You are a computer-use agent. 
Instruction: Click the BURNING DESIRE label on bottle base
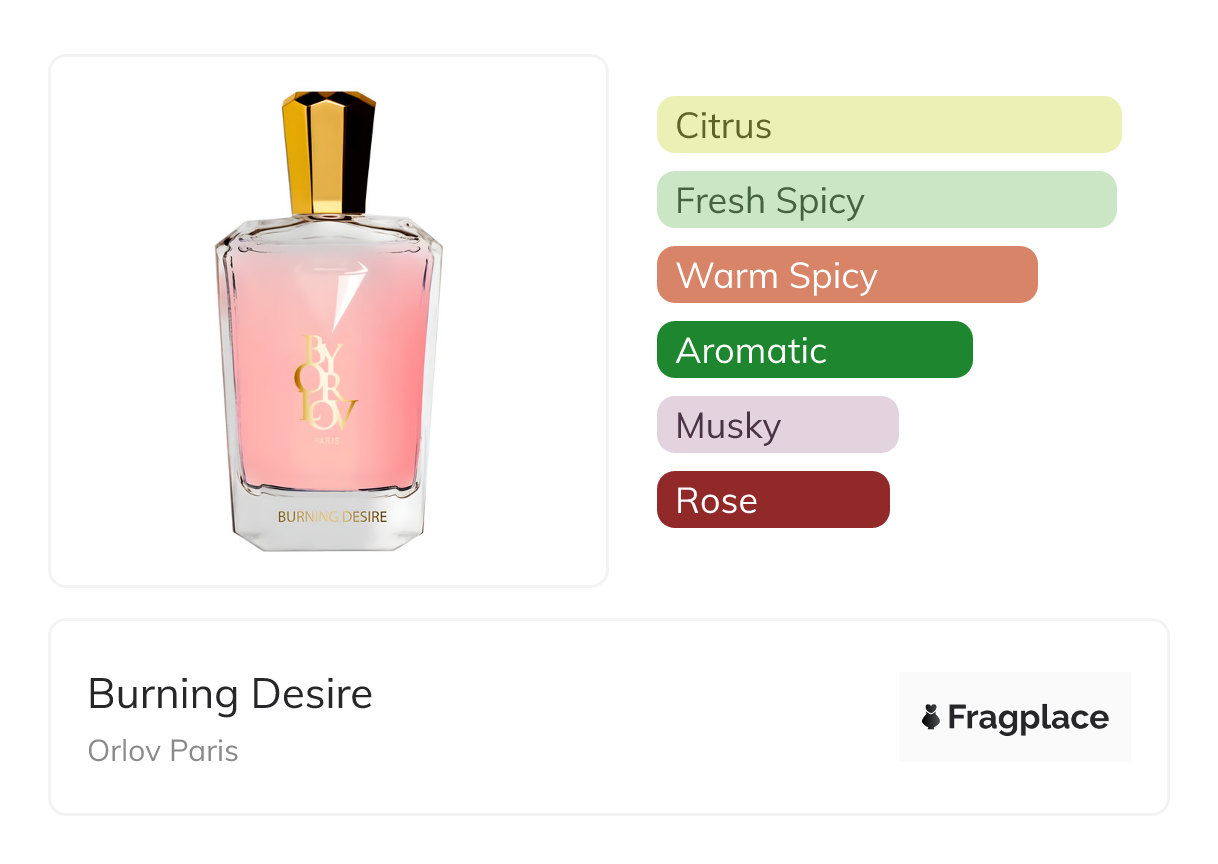332,517
